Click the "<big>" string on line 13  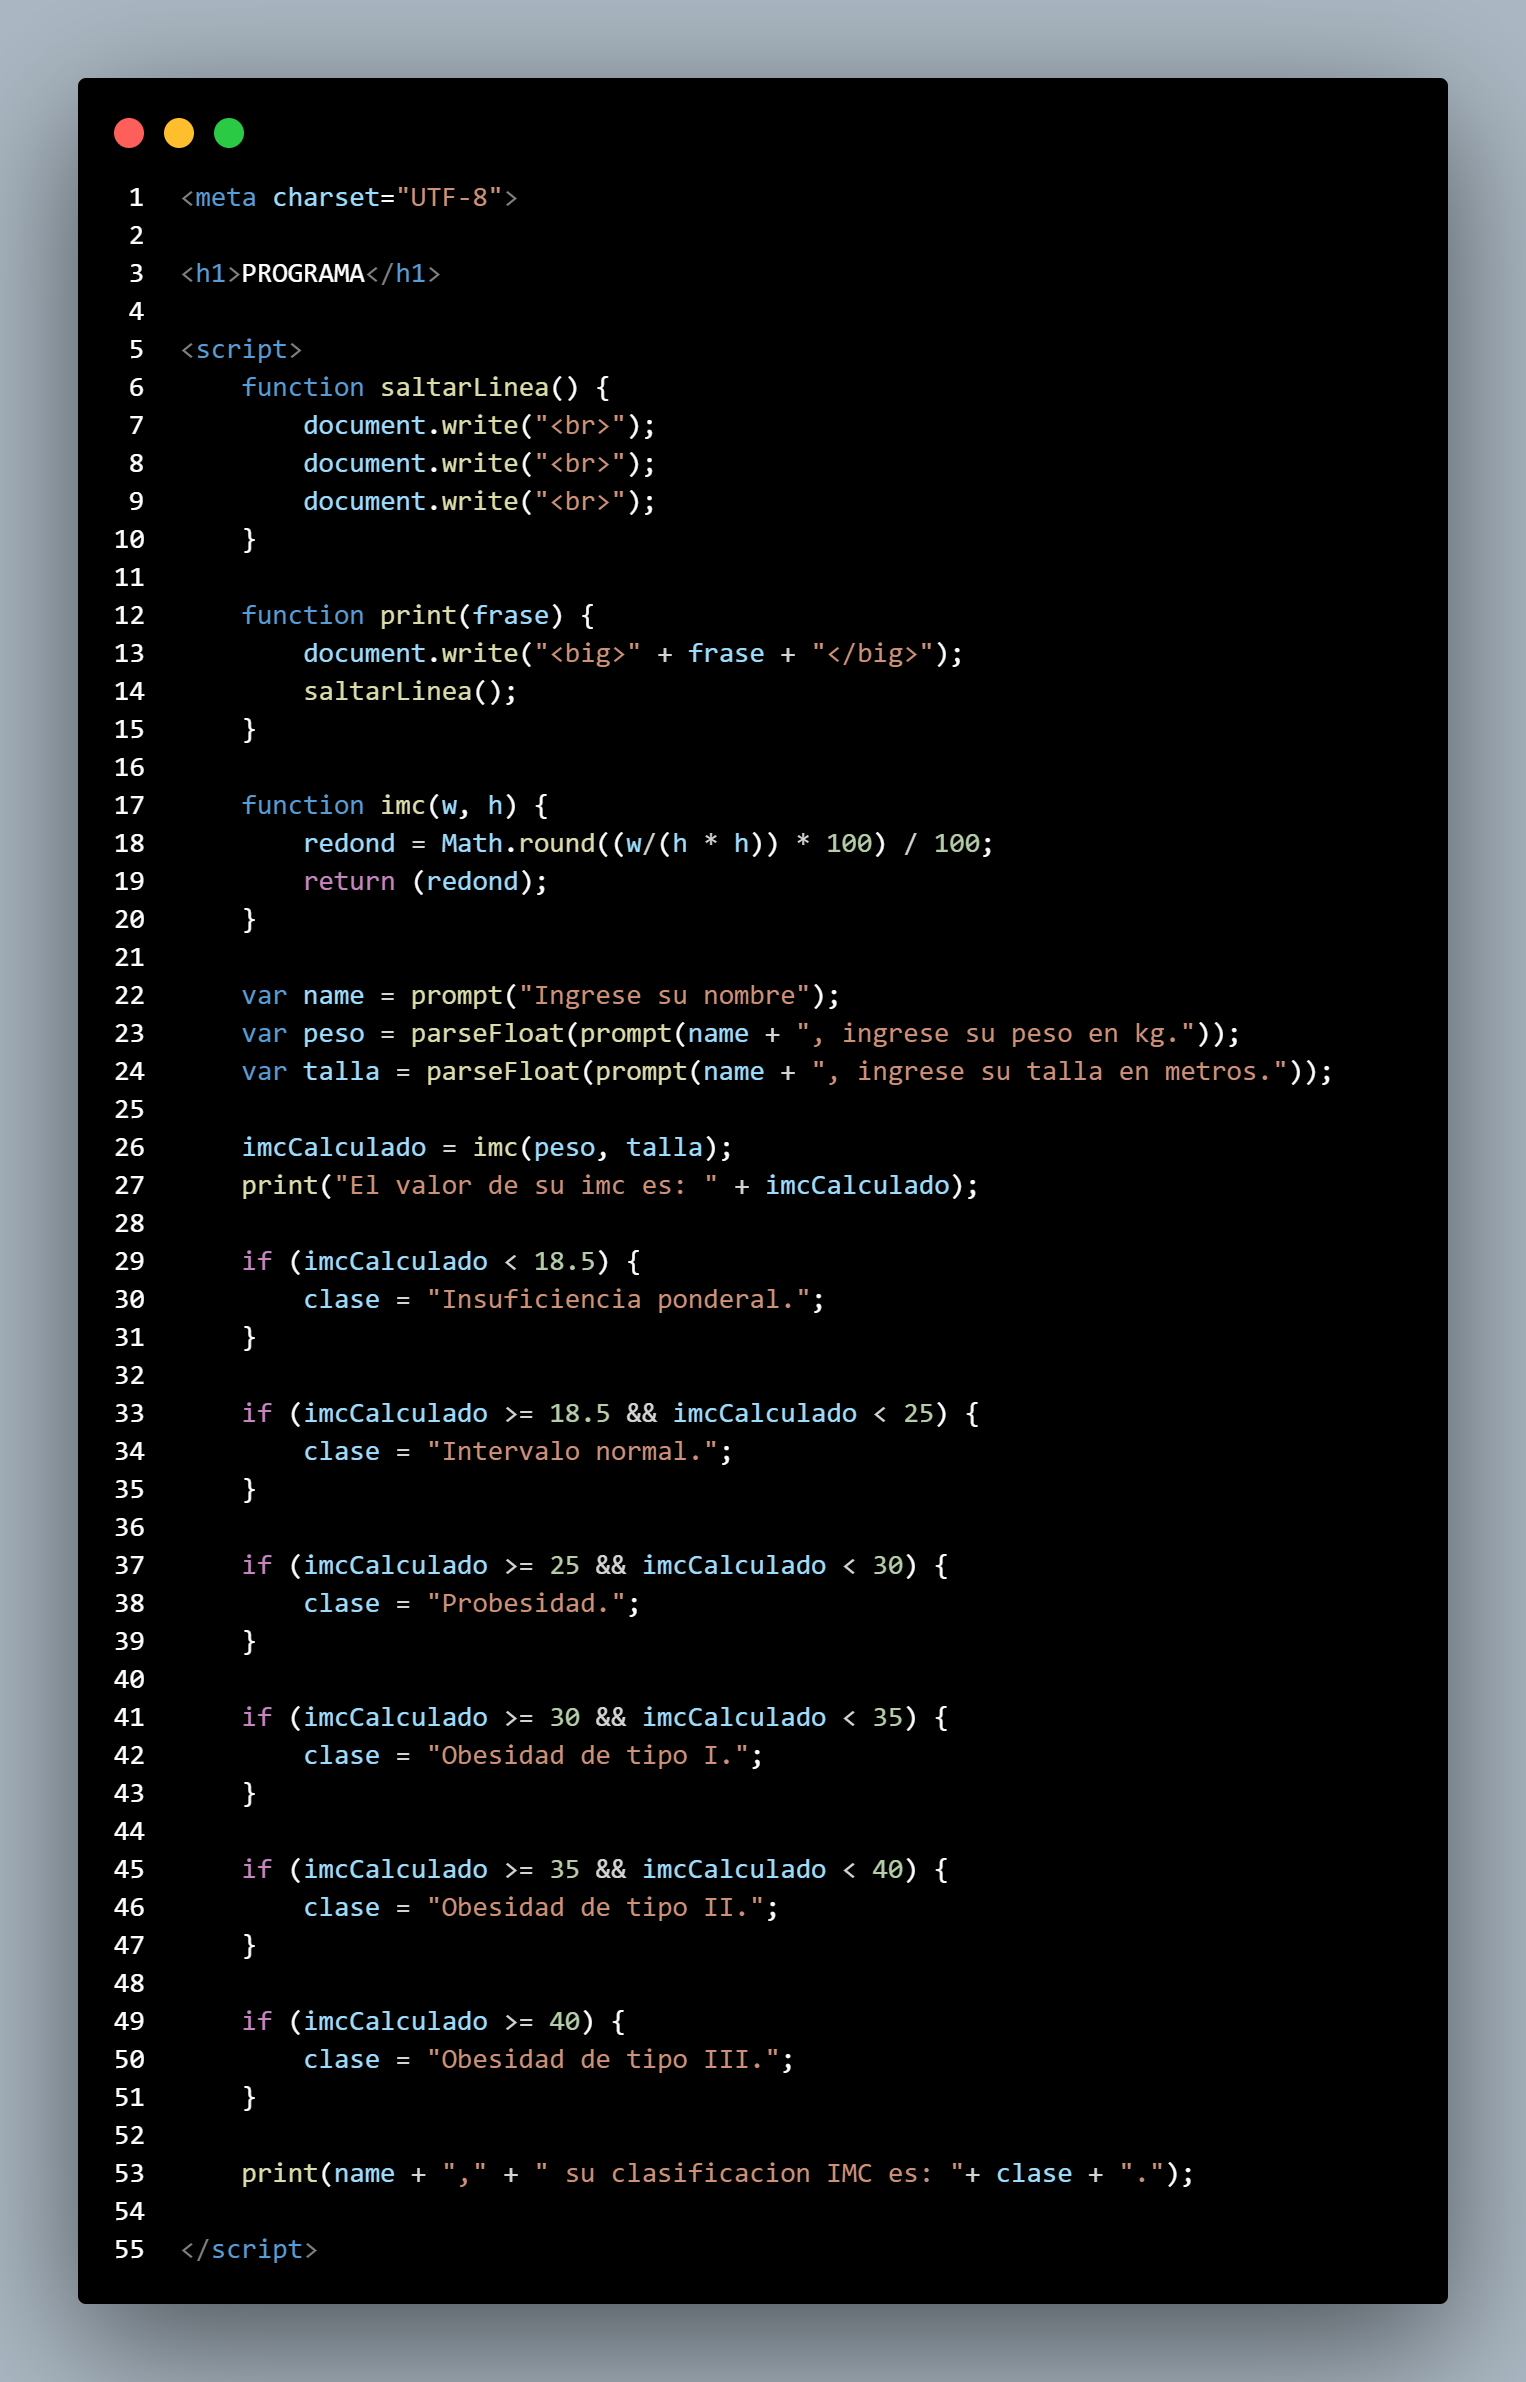(587, 654)
